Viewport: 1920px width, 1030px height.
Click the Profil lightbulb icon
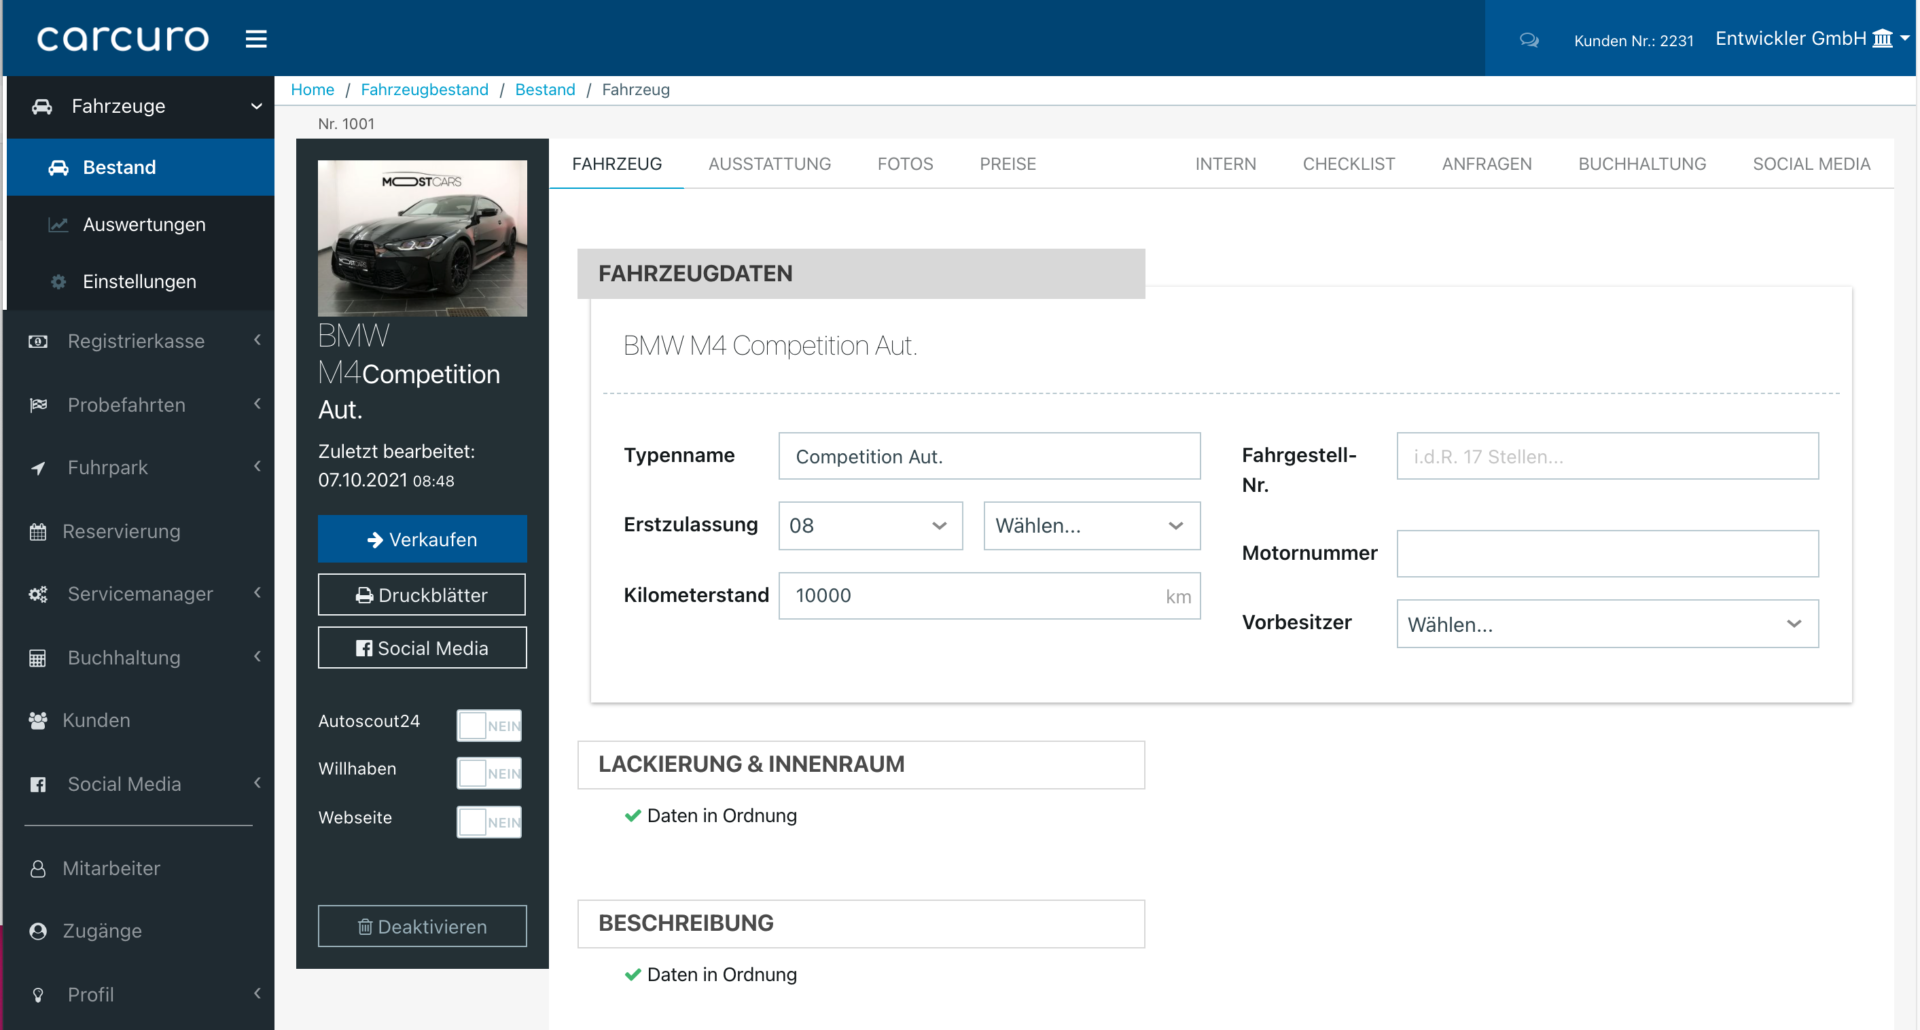click(38, 995)
